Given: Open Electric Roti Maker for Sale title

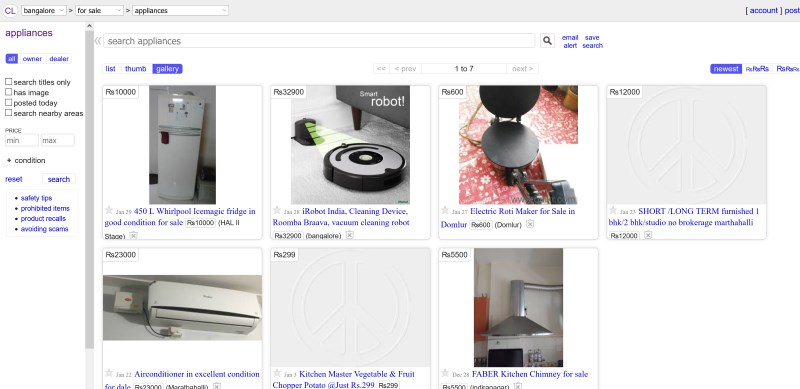Looking at the screenshot, I should (x=508, y=217).
